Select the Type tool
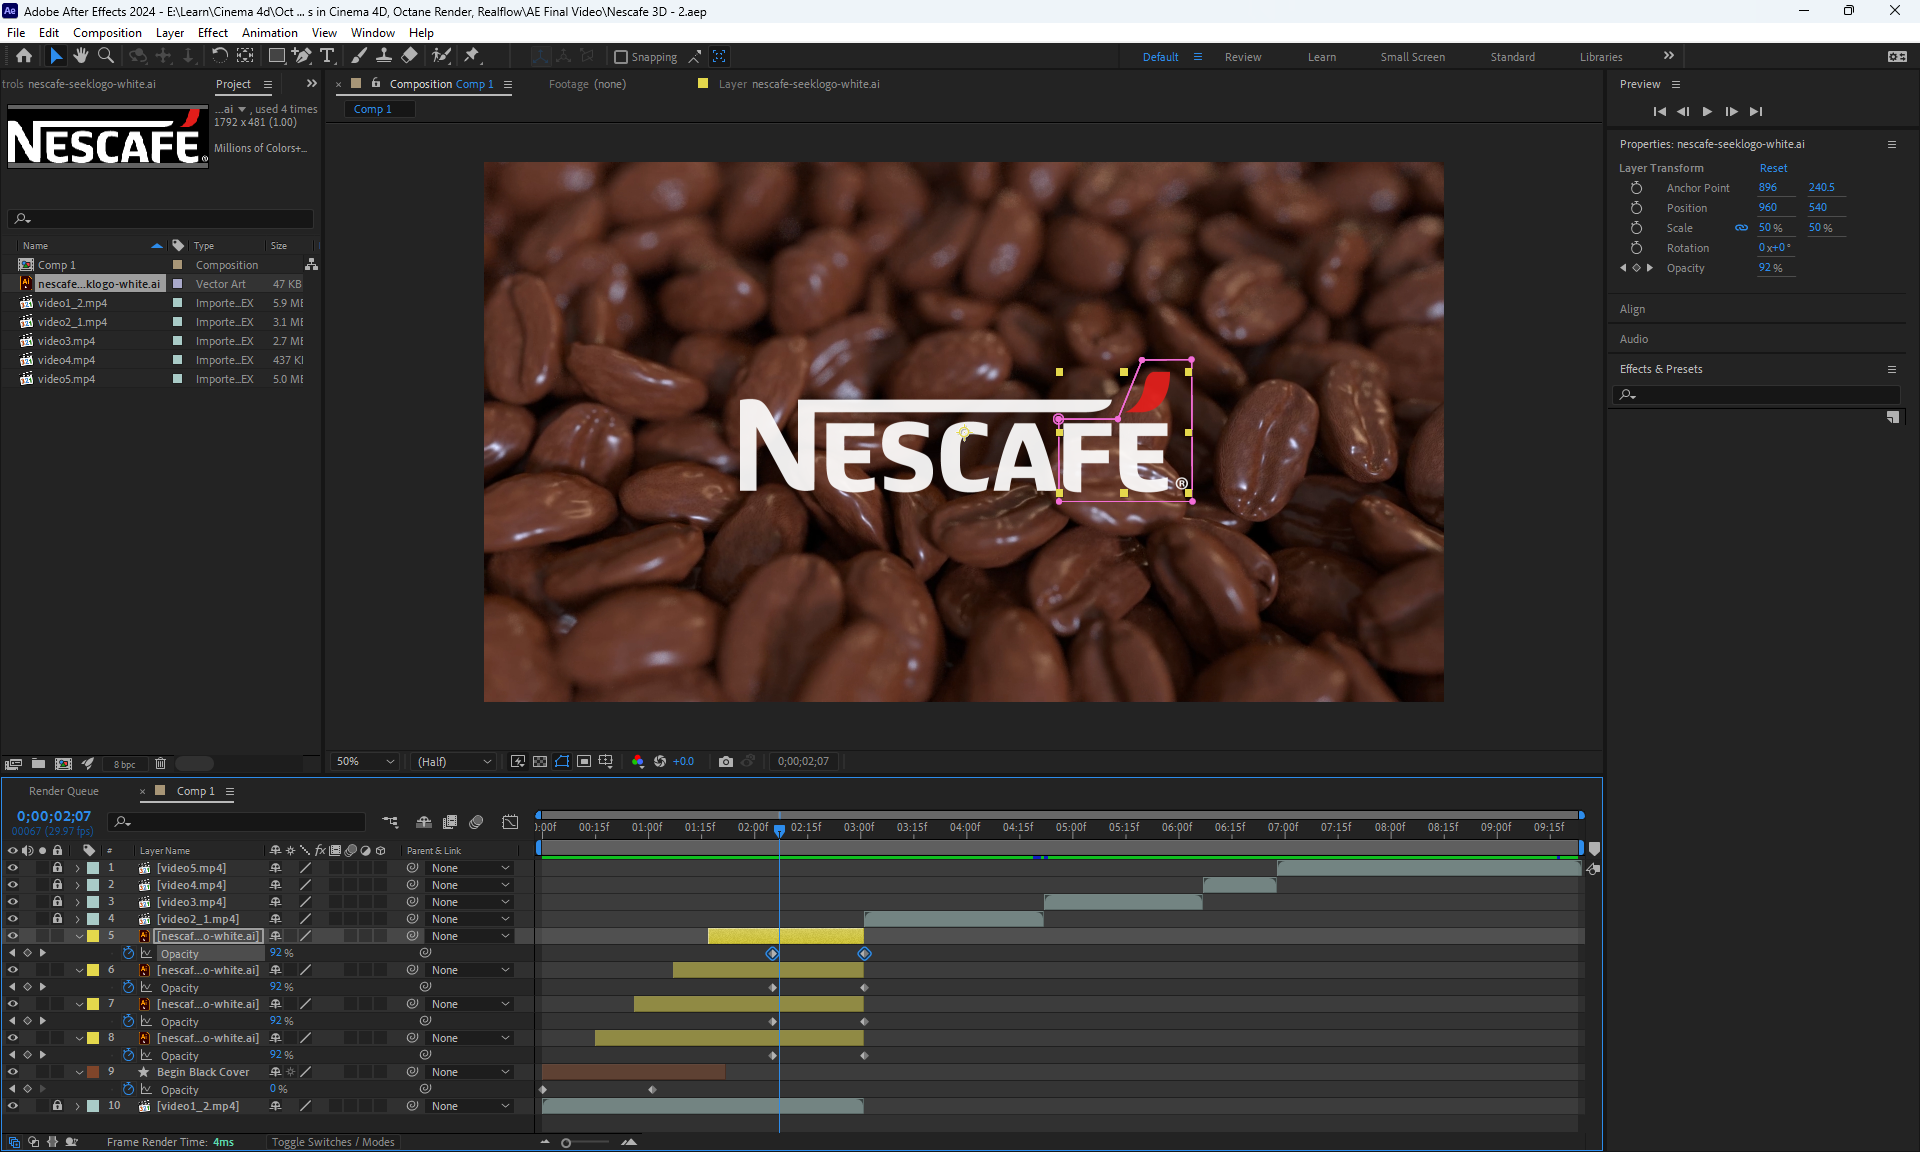The height and width of the screenshot is (1152, 1920). (327, 56)
